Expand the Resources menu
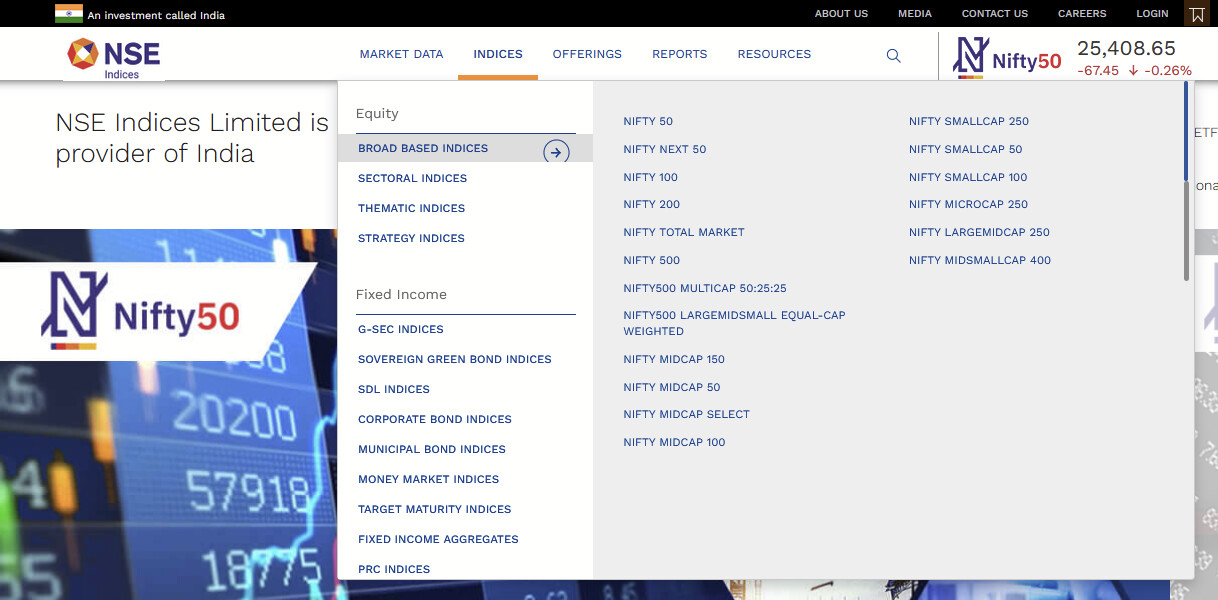Screen dimensions: 1218x600 coord(774,54)
